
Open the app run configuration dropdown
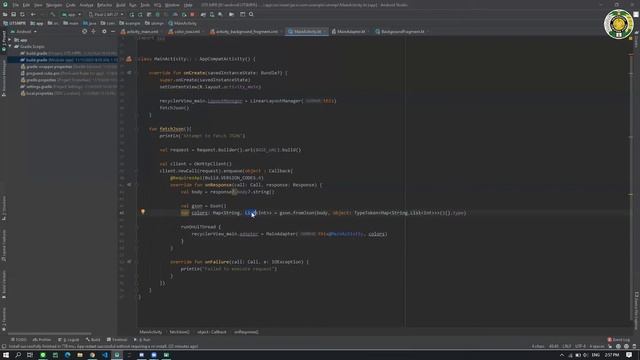72,14
